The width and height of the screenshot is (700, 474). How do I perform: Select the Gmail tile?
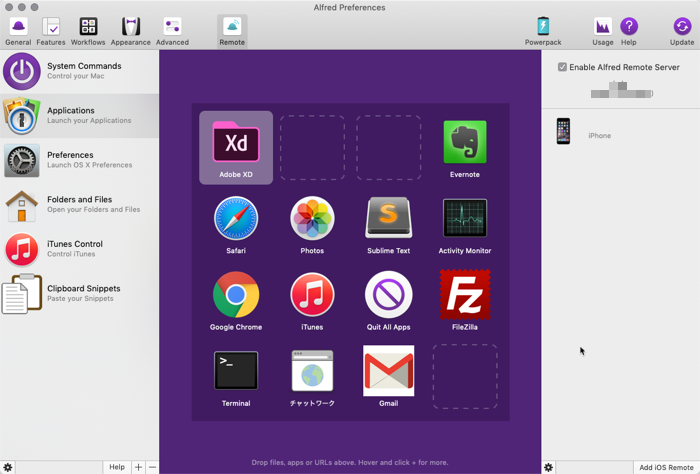[x=388, y=377]
